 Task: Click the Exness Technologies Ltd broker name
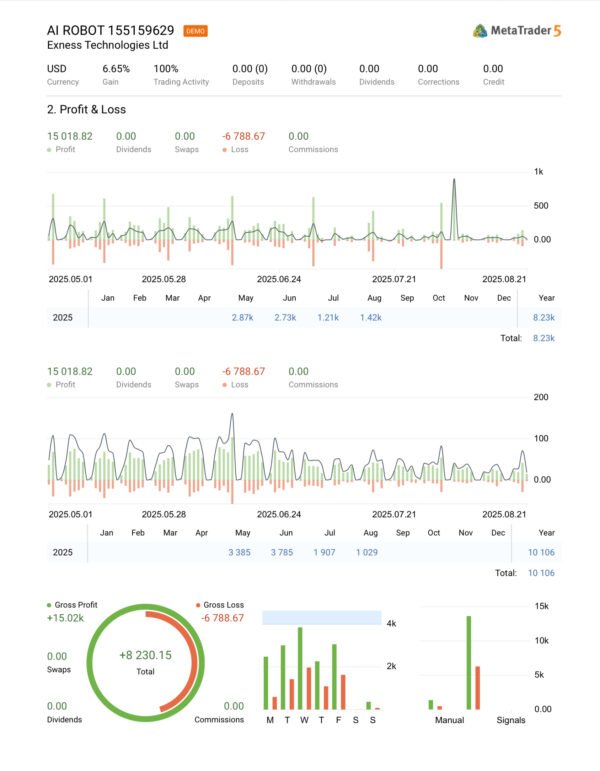click(108, 46)
